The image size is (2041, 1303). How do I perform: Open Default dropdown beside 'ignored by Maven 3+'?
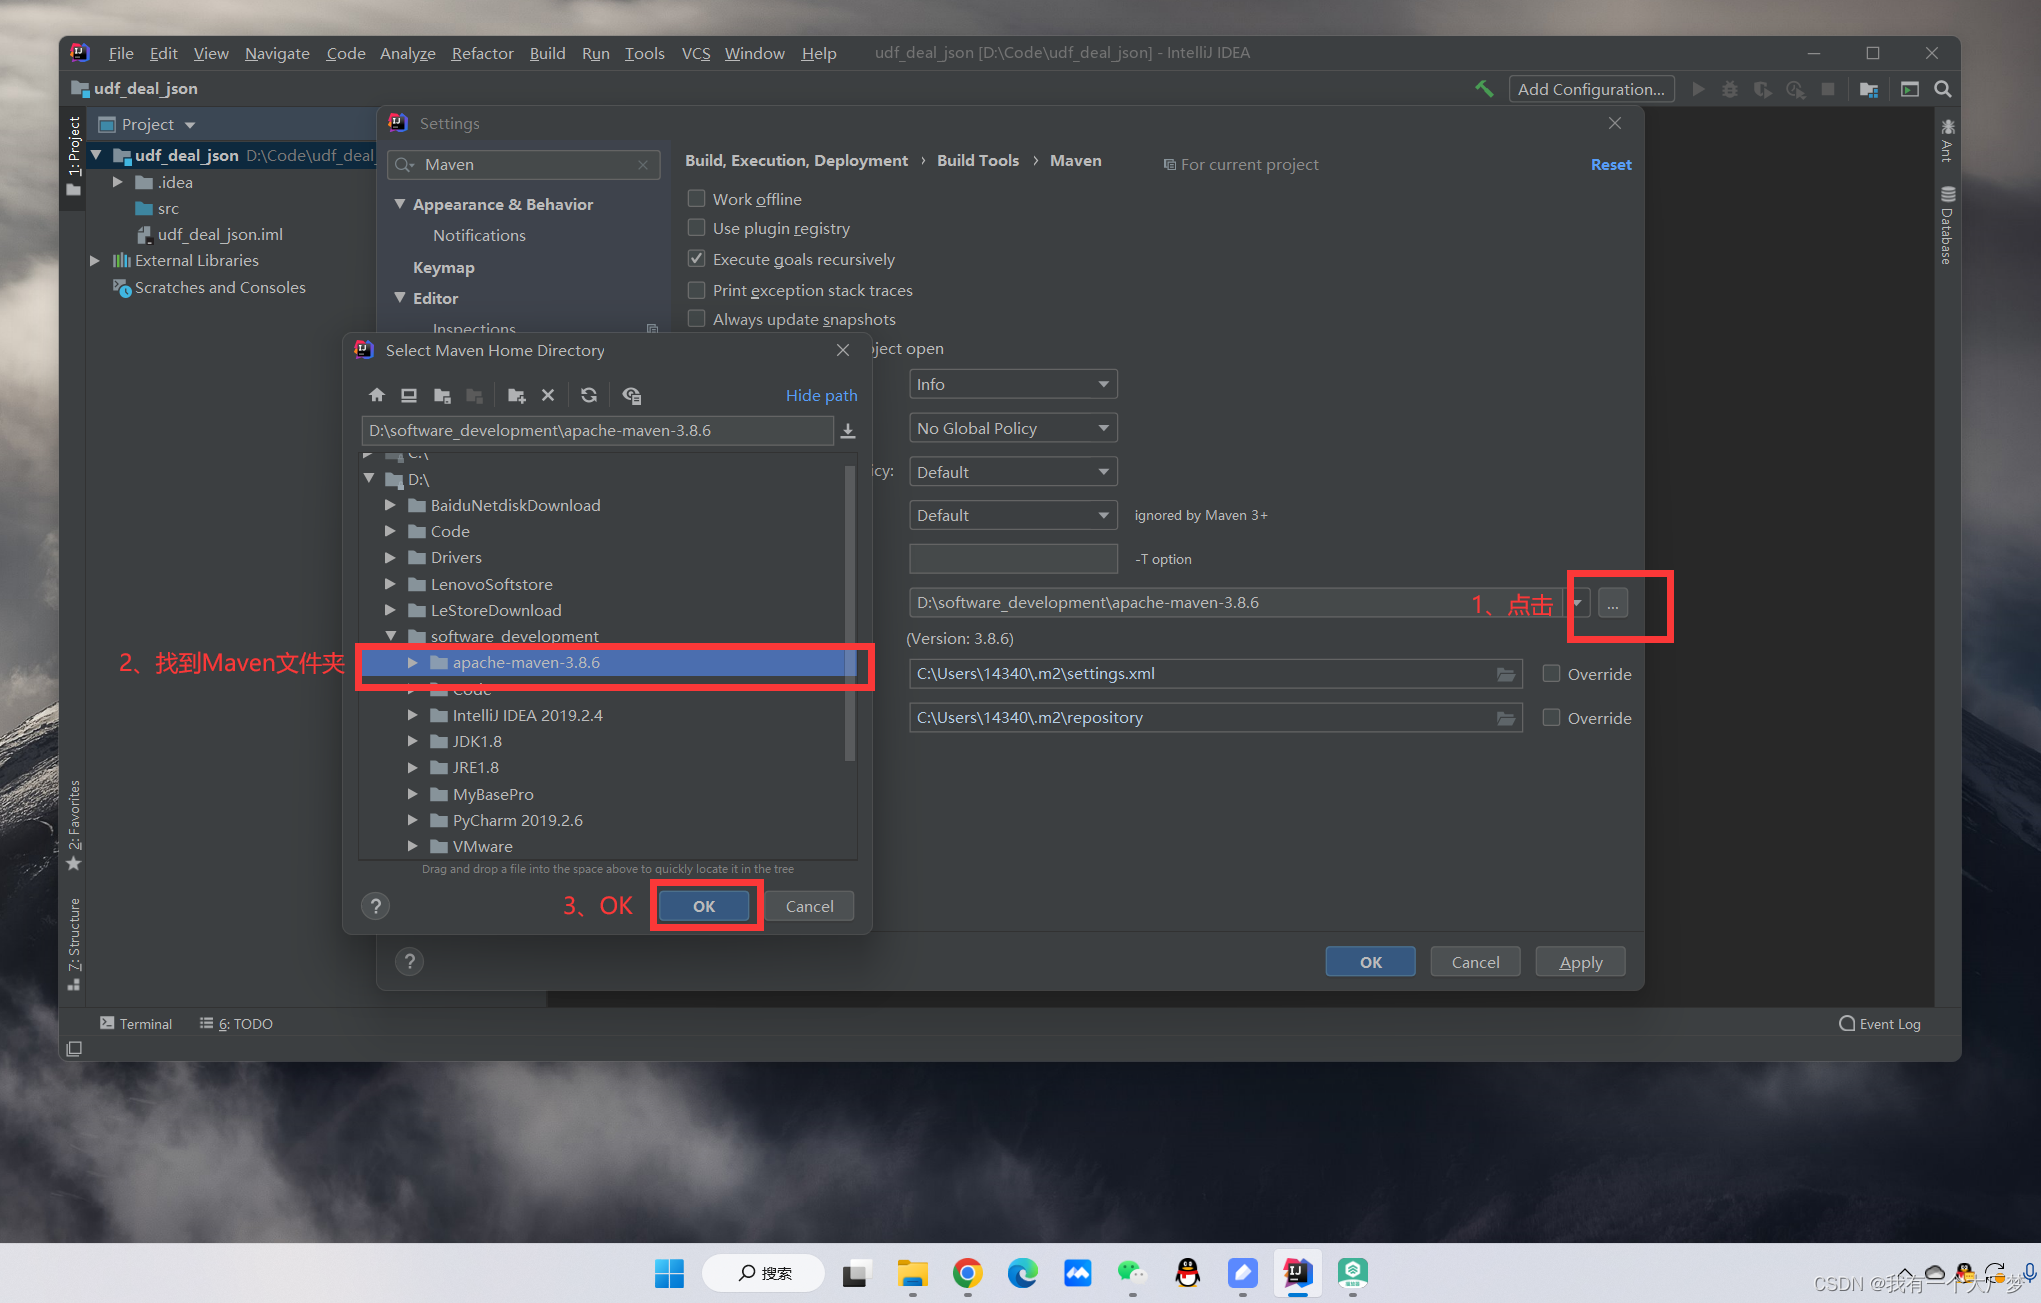[x=1013, y=515]
